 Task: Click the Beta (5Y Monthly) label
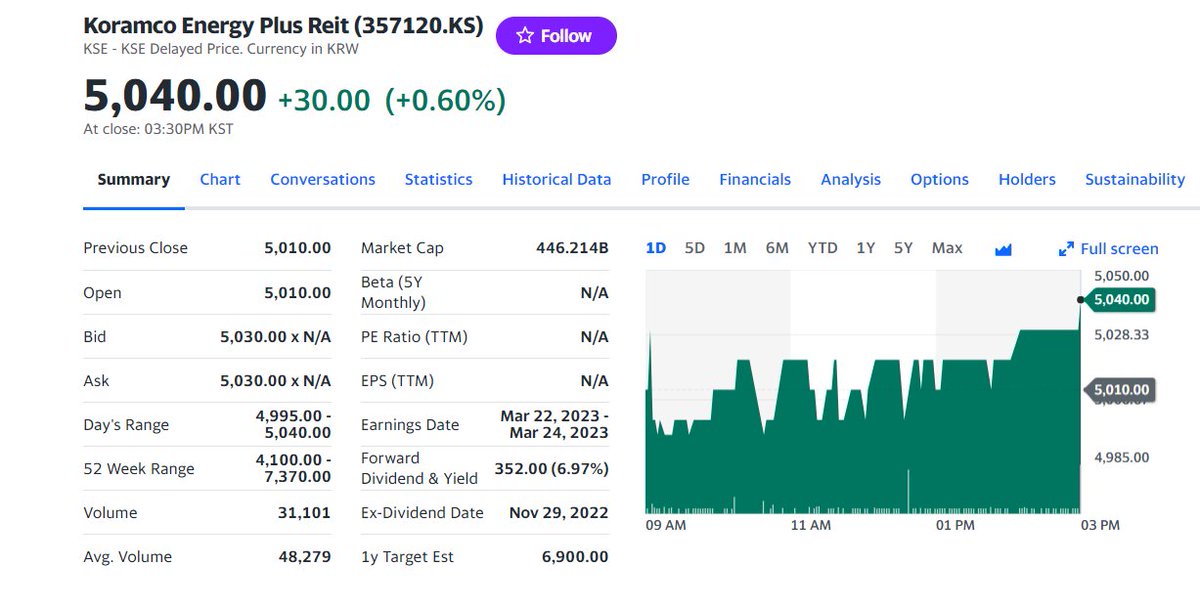(393, 292)
